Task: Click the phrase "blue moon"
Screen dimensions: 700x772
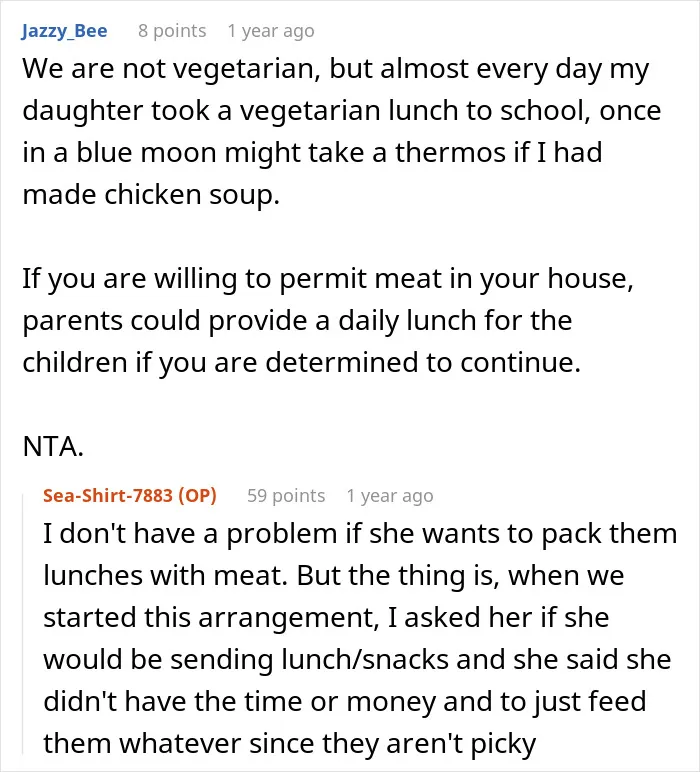Action: coord(146,152)
